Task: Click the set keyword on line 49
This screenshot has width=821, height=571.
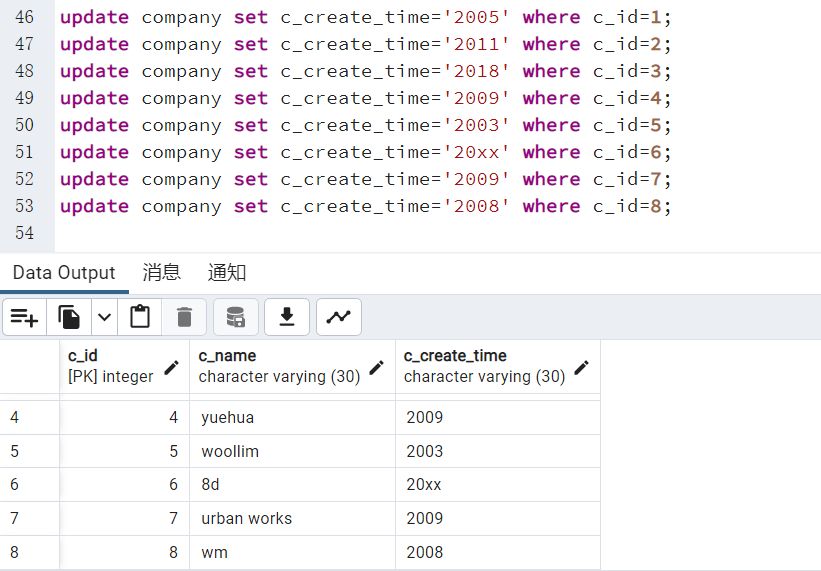Action: tap(251, 98)
